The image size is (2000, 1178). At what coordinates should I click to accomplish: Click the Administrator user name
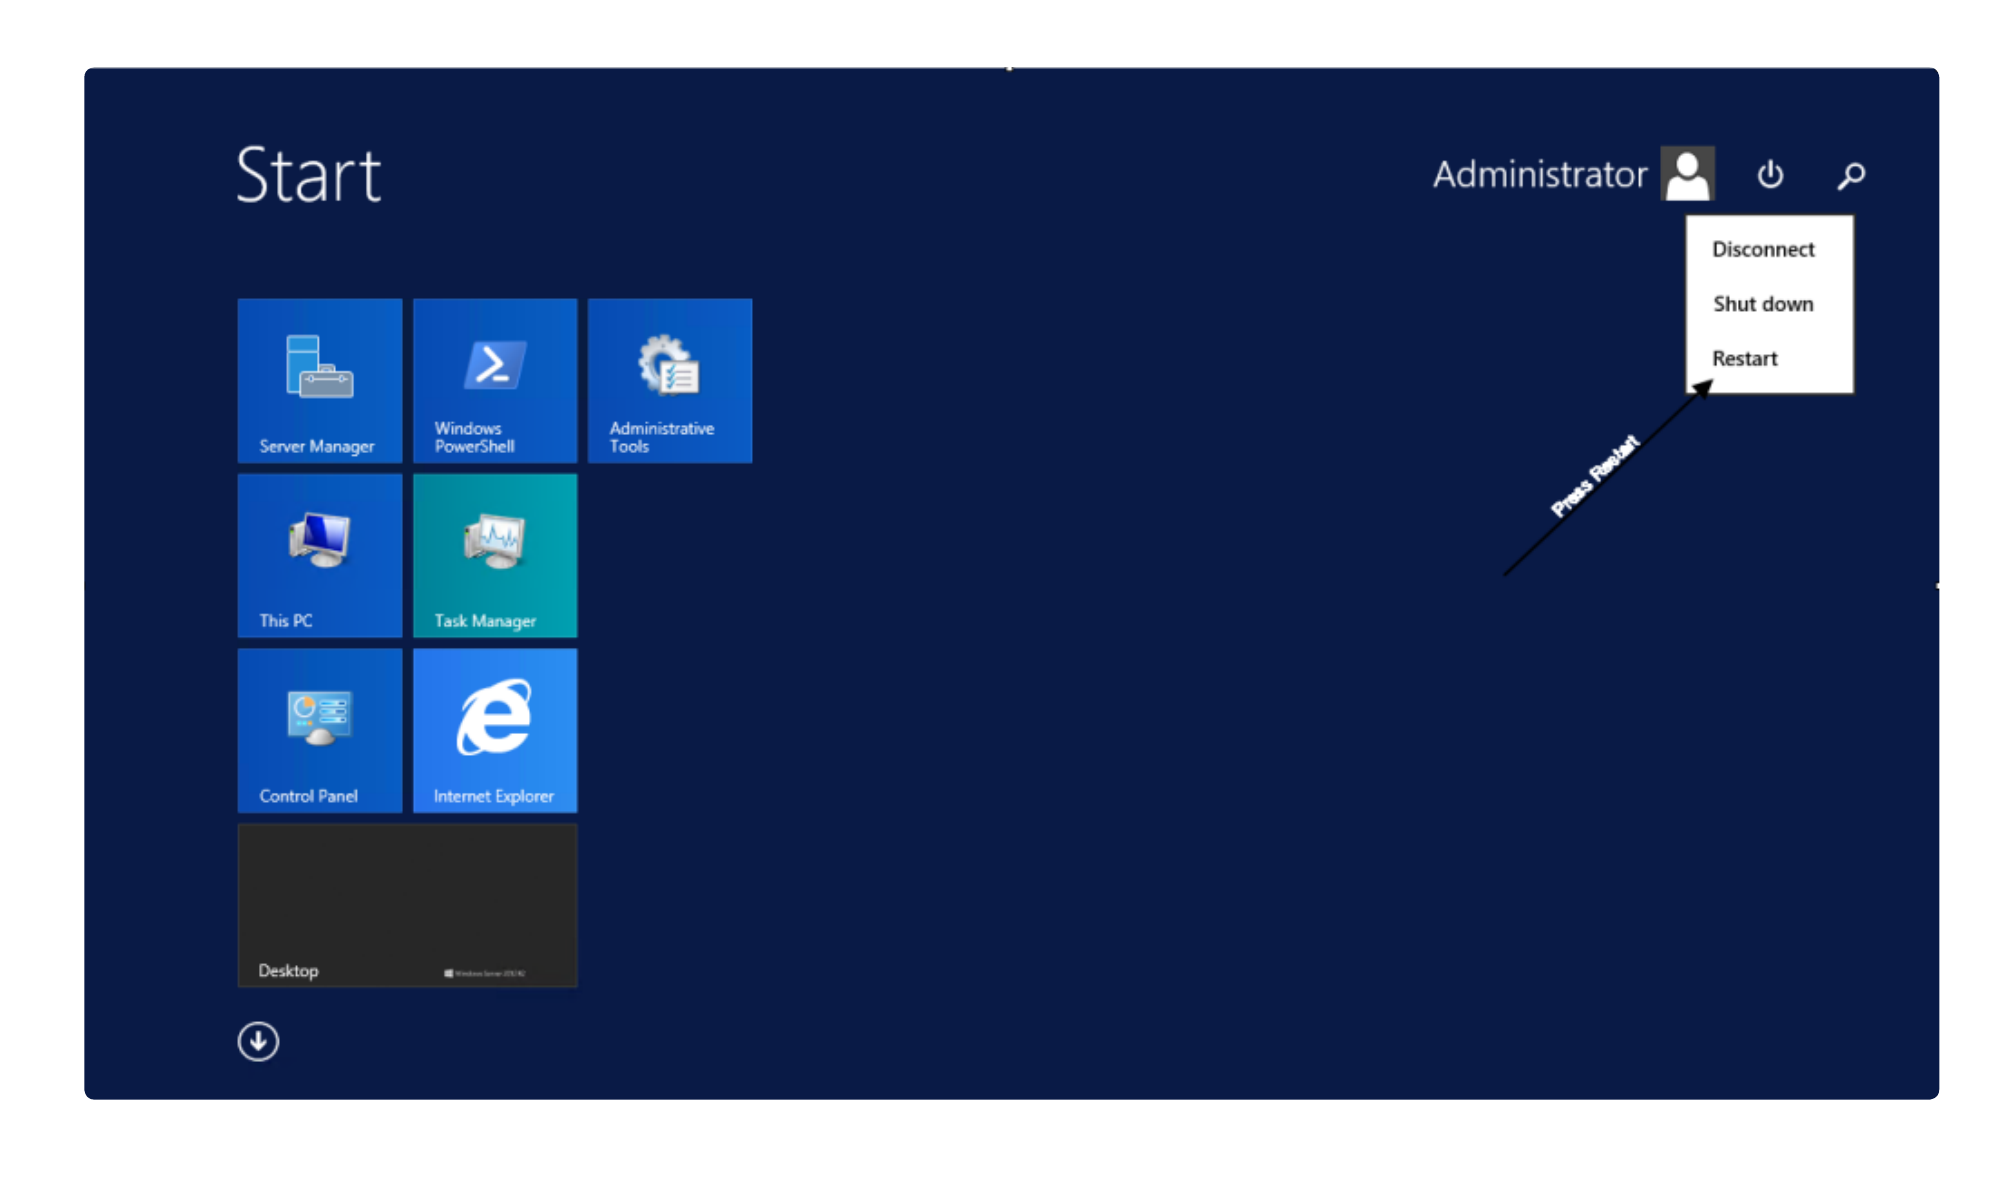1540,174
